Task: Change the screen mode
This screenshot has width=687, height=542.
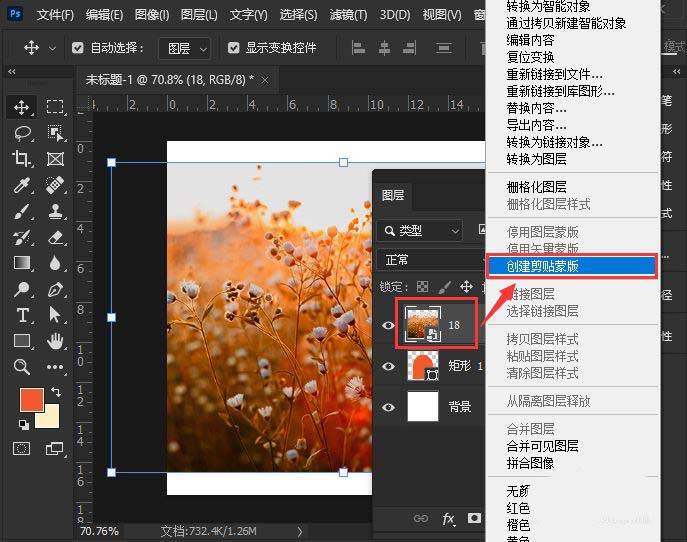Action: click(55, 448)
